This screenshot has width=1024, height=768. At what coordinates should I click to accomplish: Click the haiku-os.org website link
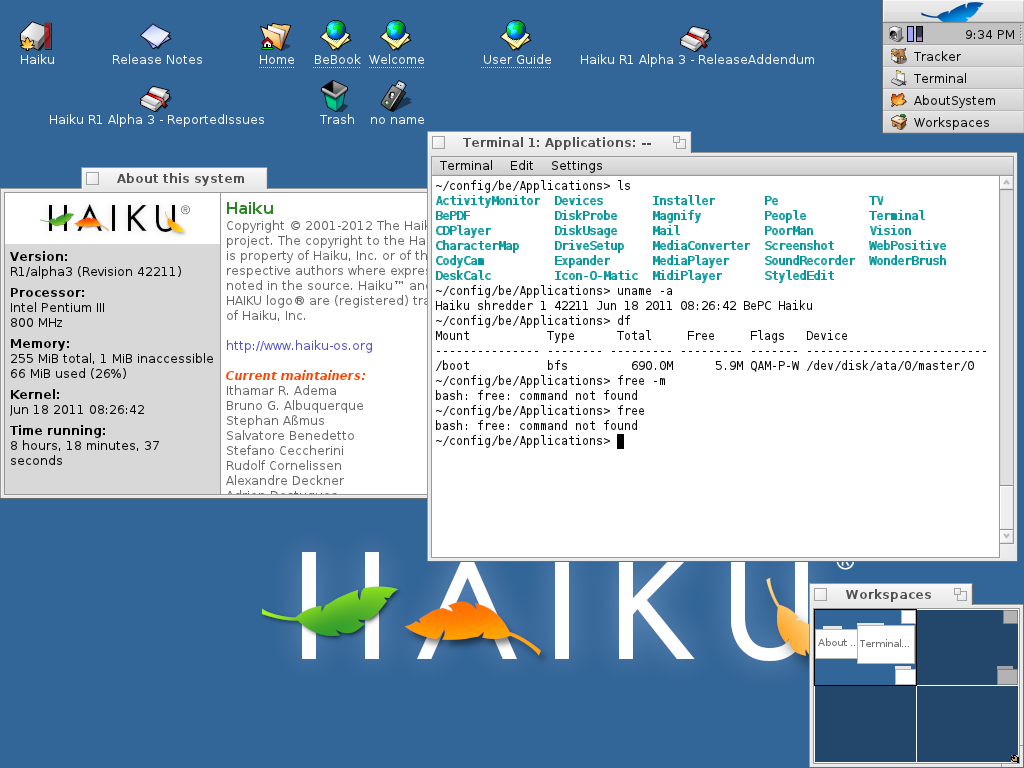(299, 346)
